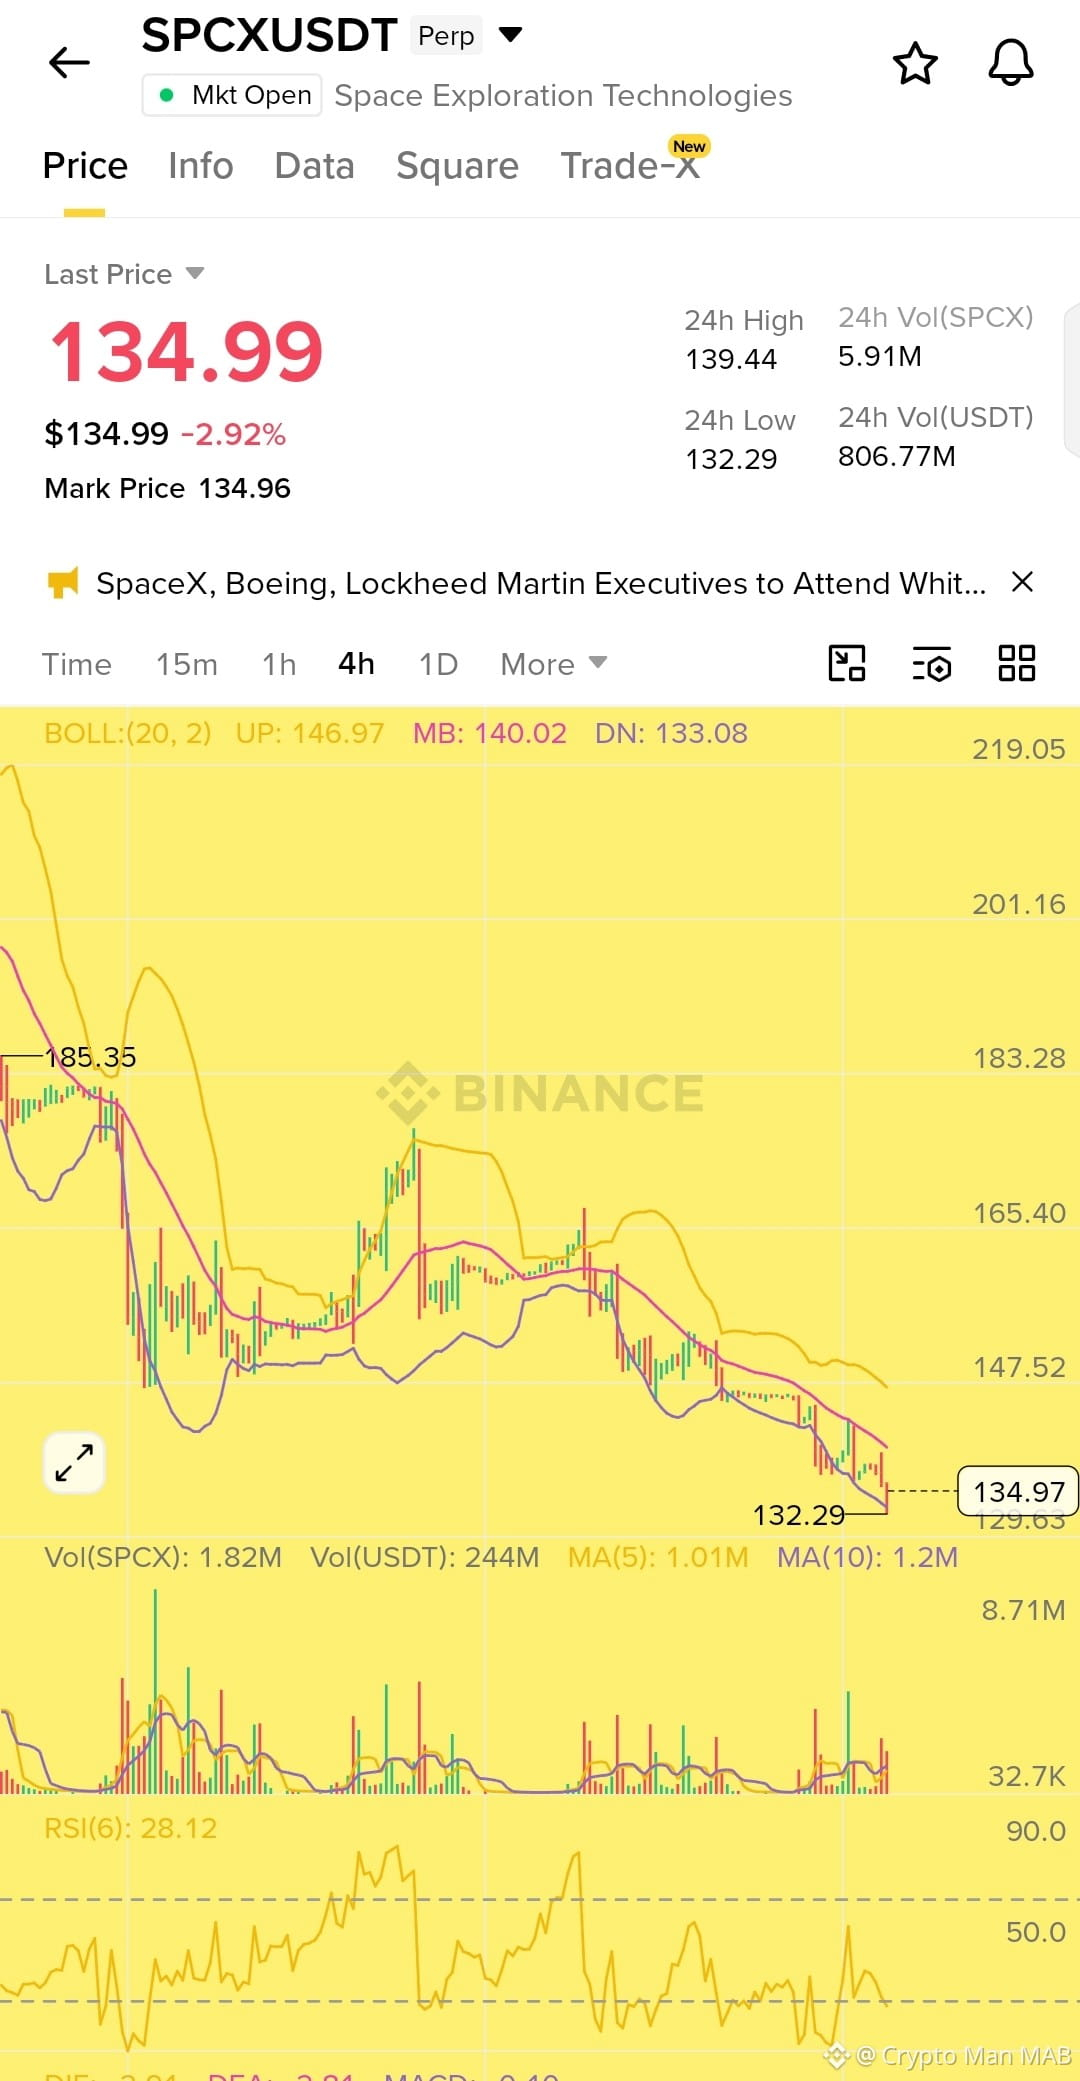Viewport: 1080px width, 2081px height.
Task: Tap the yellow megaphone news icon
Action: point(63,582)
